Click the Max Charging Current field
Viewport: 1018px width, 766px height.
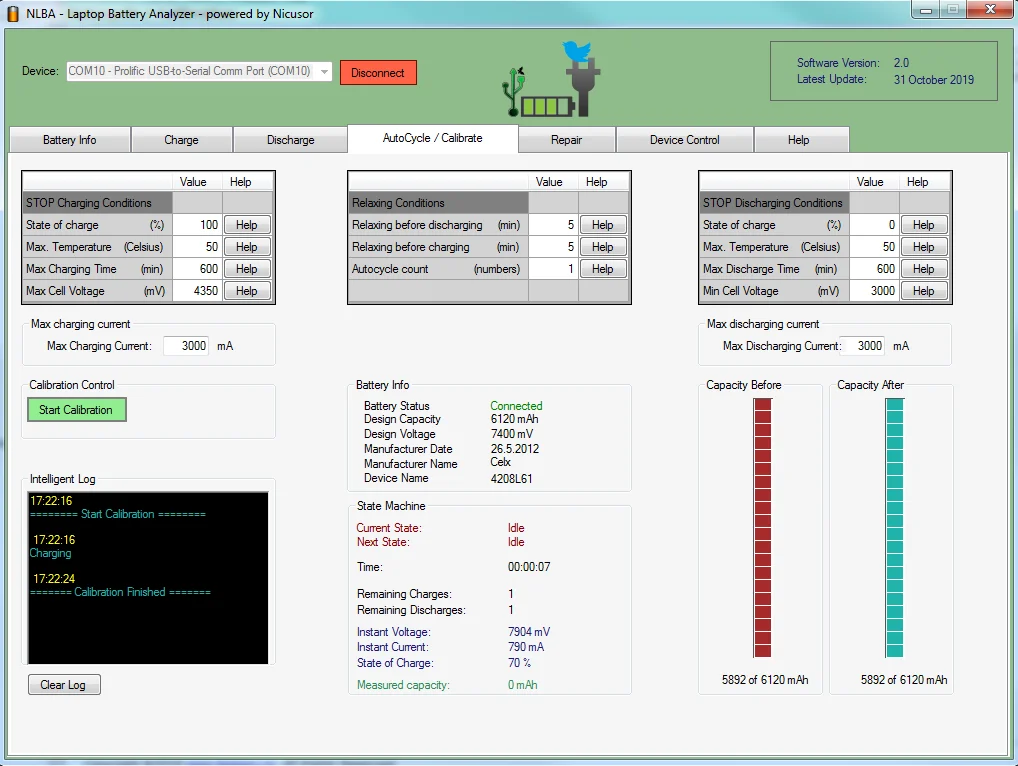[186, 346]
